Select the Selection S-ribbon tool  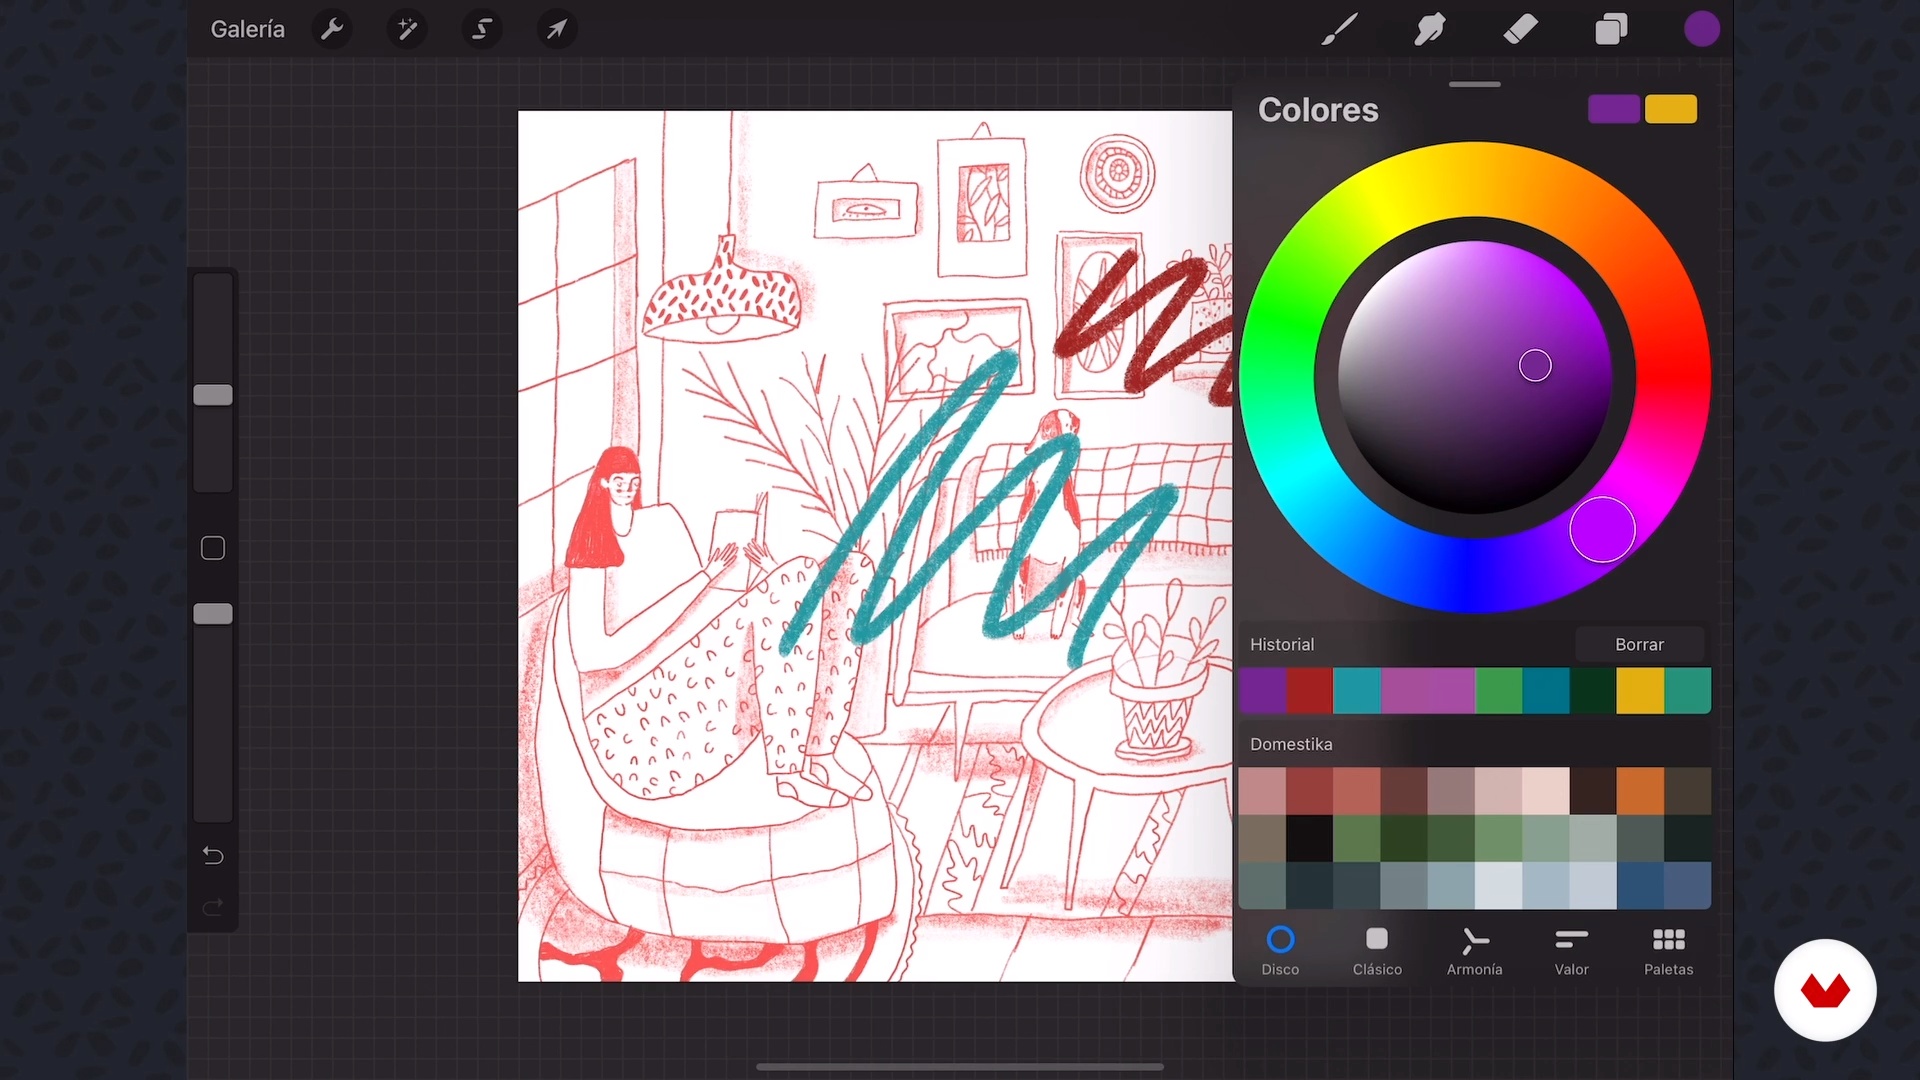[x=482, y=29]
